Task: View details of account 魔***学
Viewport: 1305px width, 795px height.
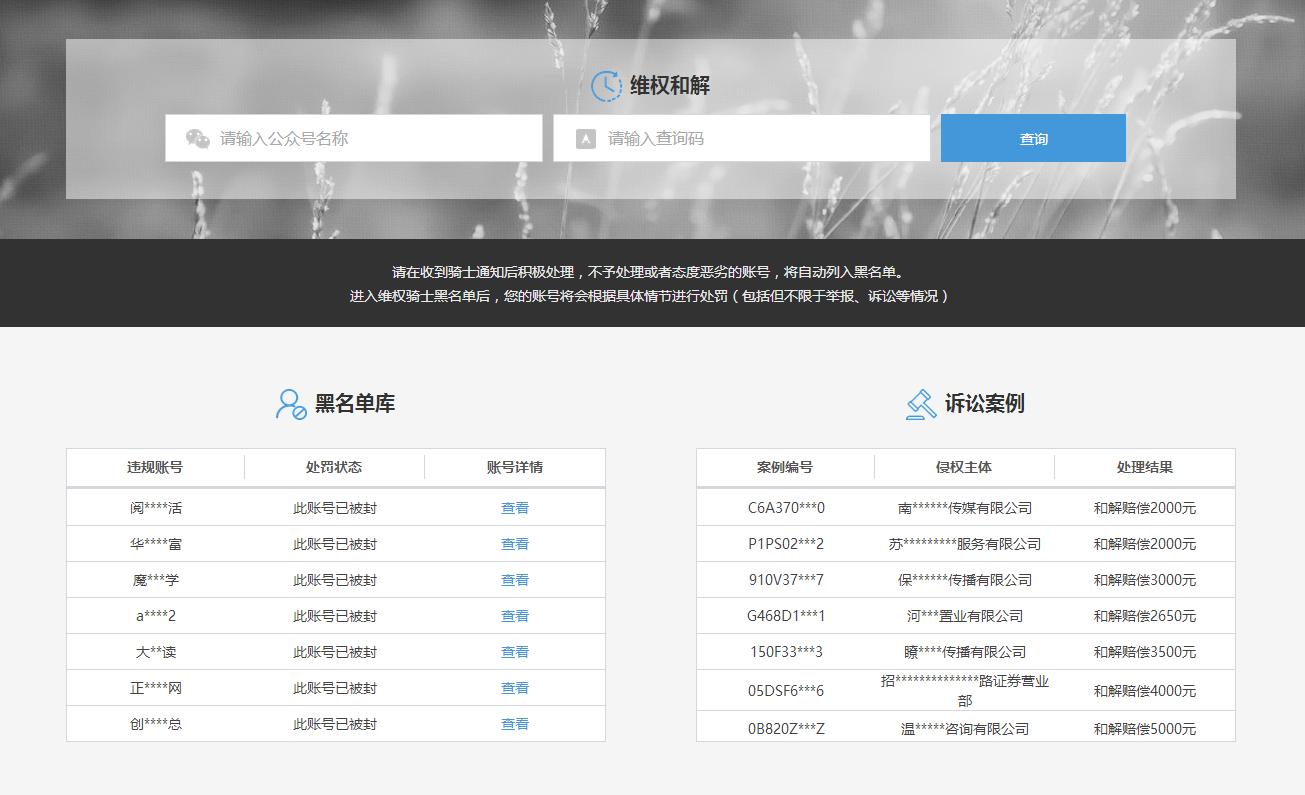Action: click(x=515, y=580)
